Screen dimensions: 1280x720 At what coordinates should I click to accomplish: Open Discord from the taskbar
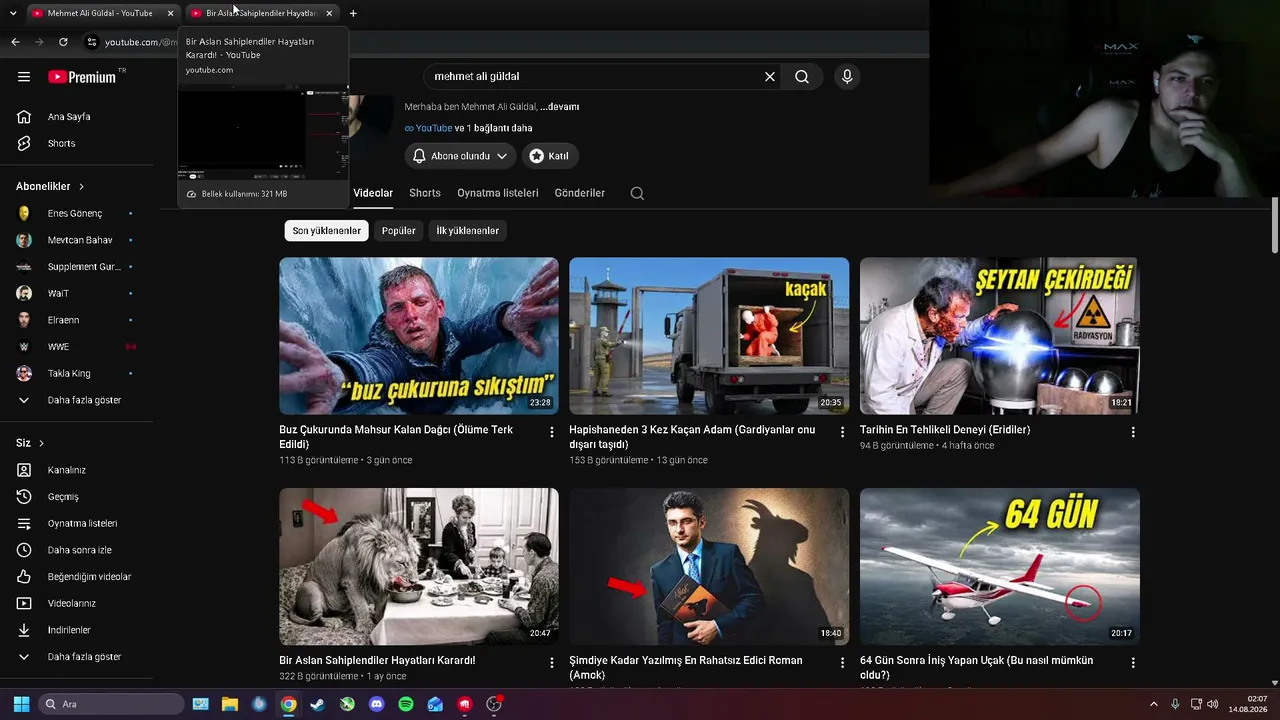click(x=376, y=704)
